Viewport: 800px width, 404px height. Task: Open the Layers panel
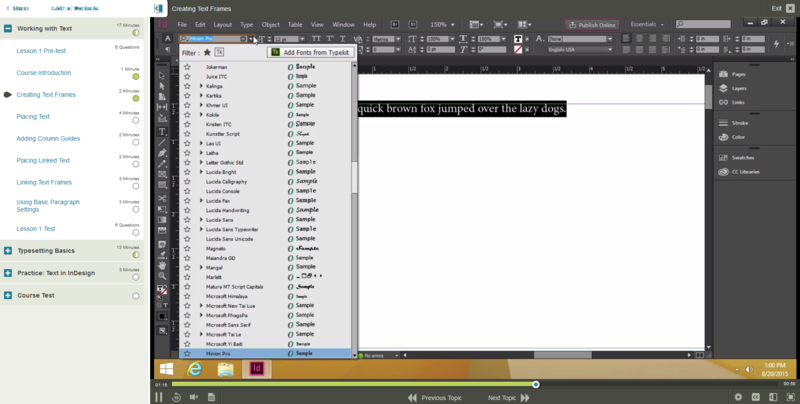(733, 88)
